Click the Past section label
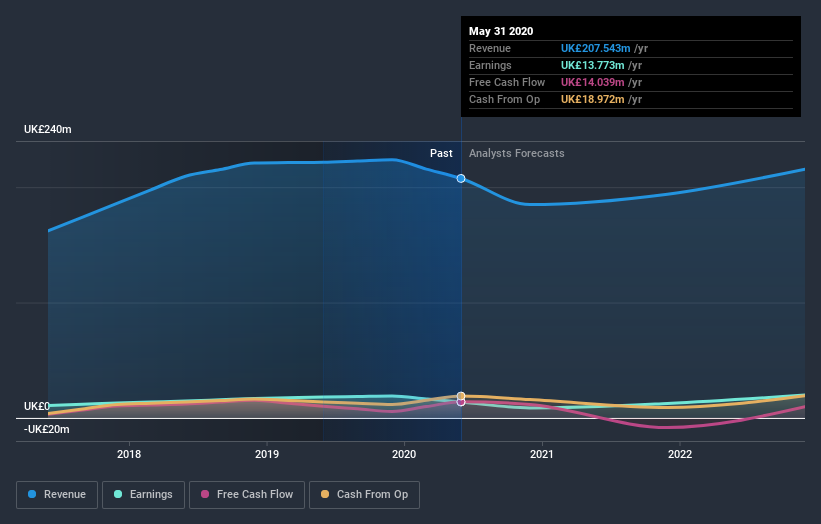This screenshot has width=821, height=524. click(441, 153)
